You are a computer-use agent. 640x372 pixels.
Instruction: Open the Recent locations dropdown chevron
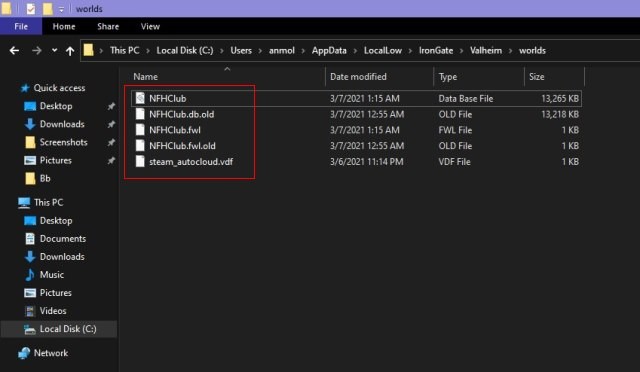54,50
